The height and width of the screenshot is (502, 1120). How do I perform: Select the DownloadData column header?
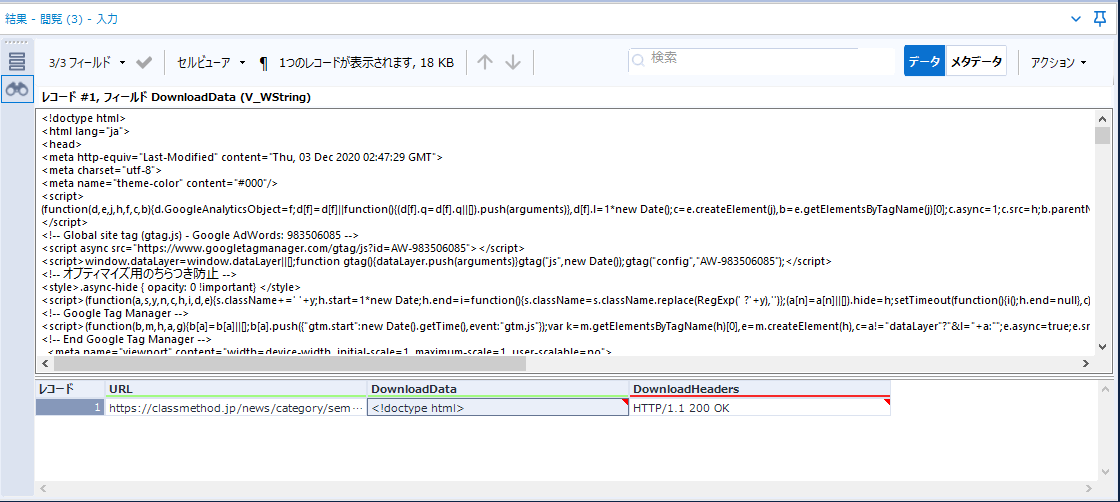click(498, 389)
